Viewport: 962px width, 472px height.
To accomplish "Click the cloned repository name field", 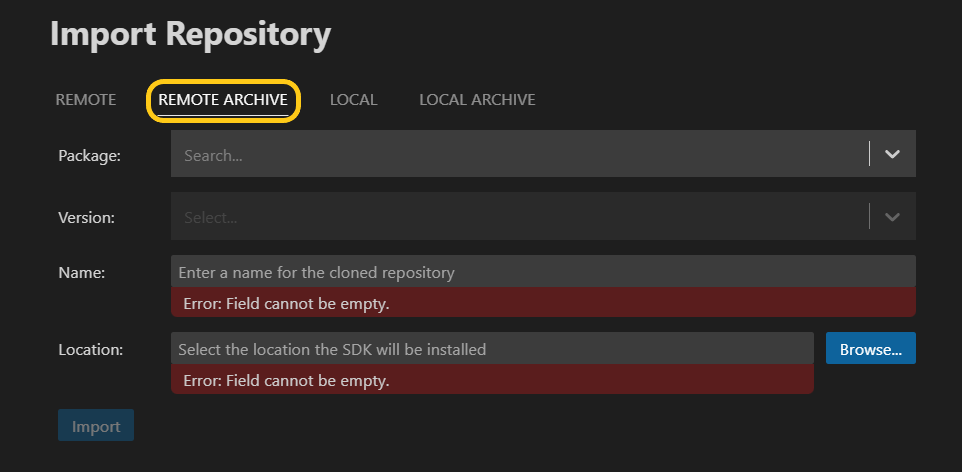I will (542, 272).
